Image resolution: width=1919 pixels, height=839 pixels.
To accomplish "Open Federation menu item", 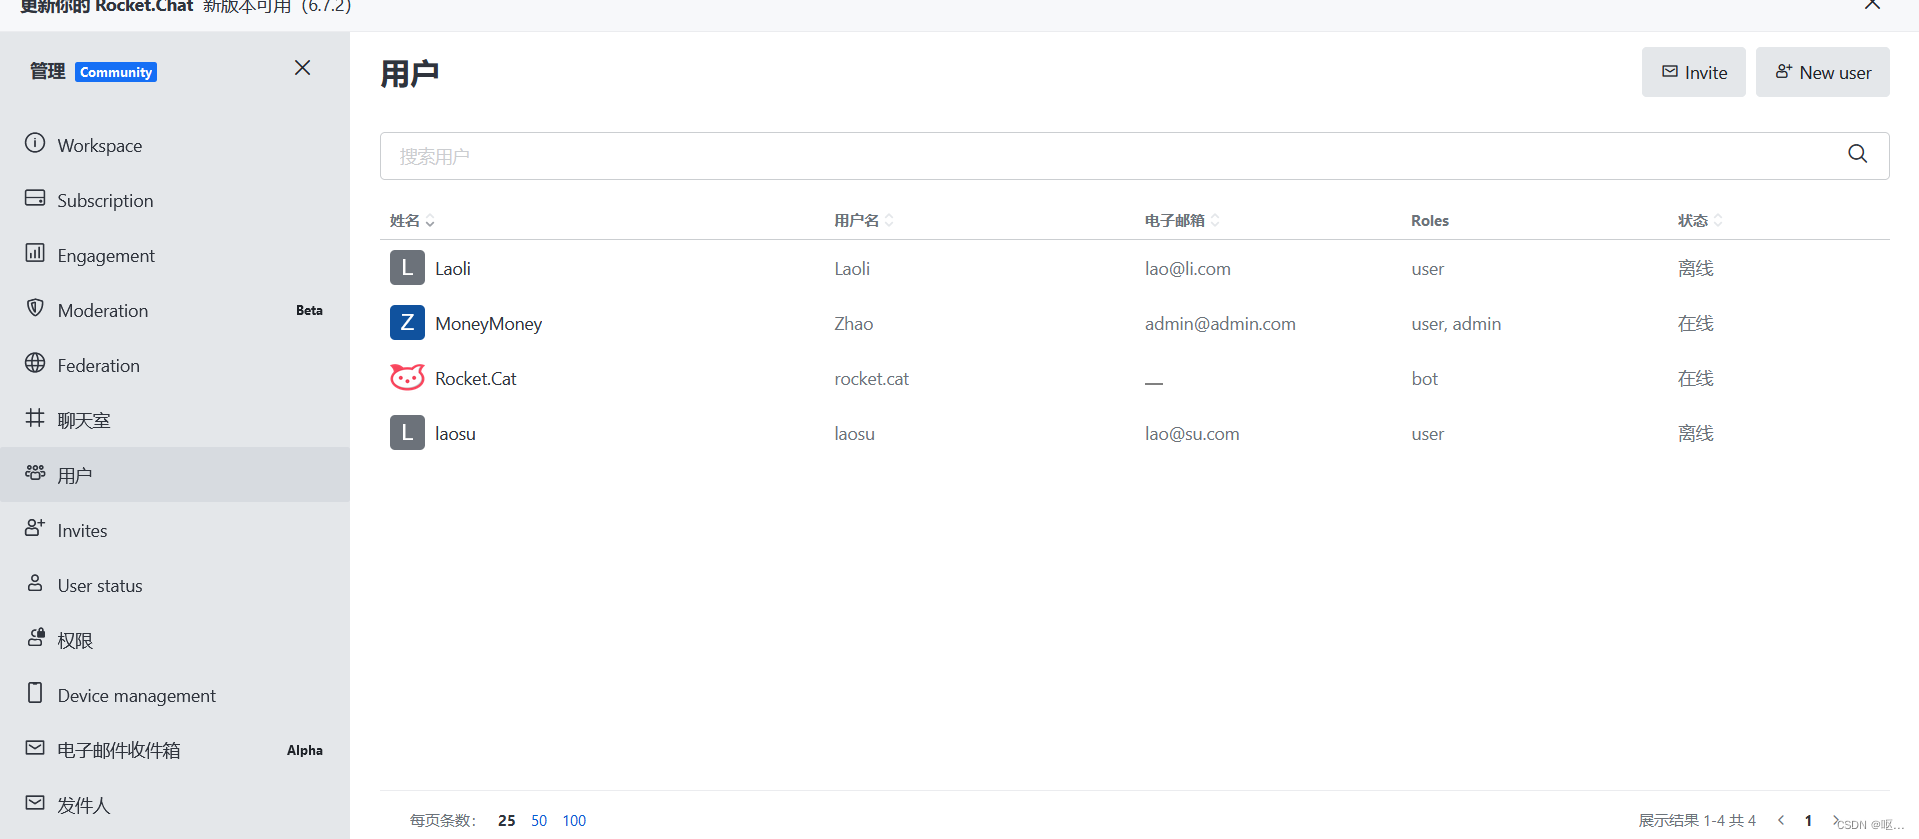I will [x=175, y=365].
